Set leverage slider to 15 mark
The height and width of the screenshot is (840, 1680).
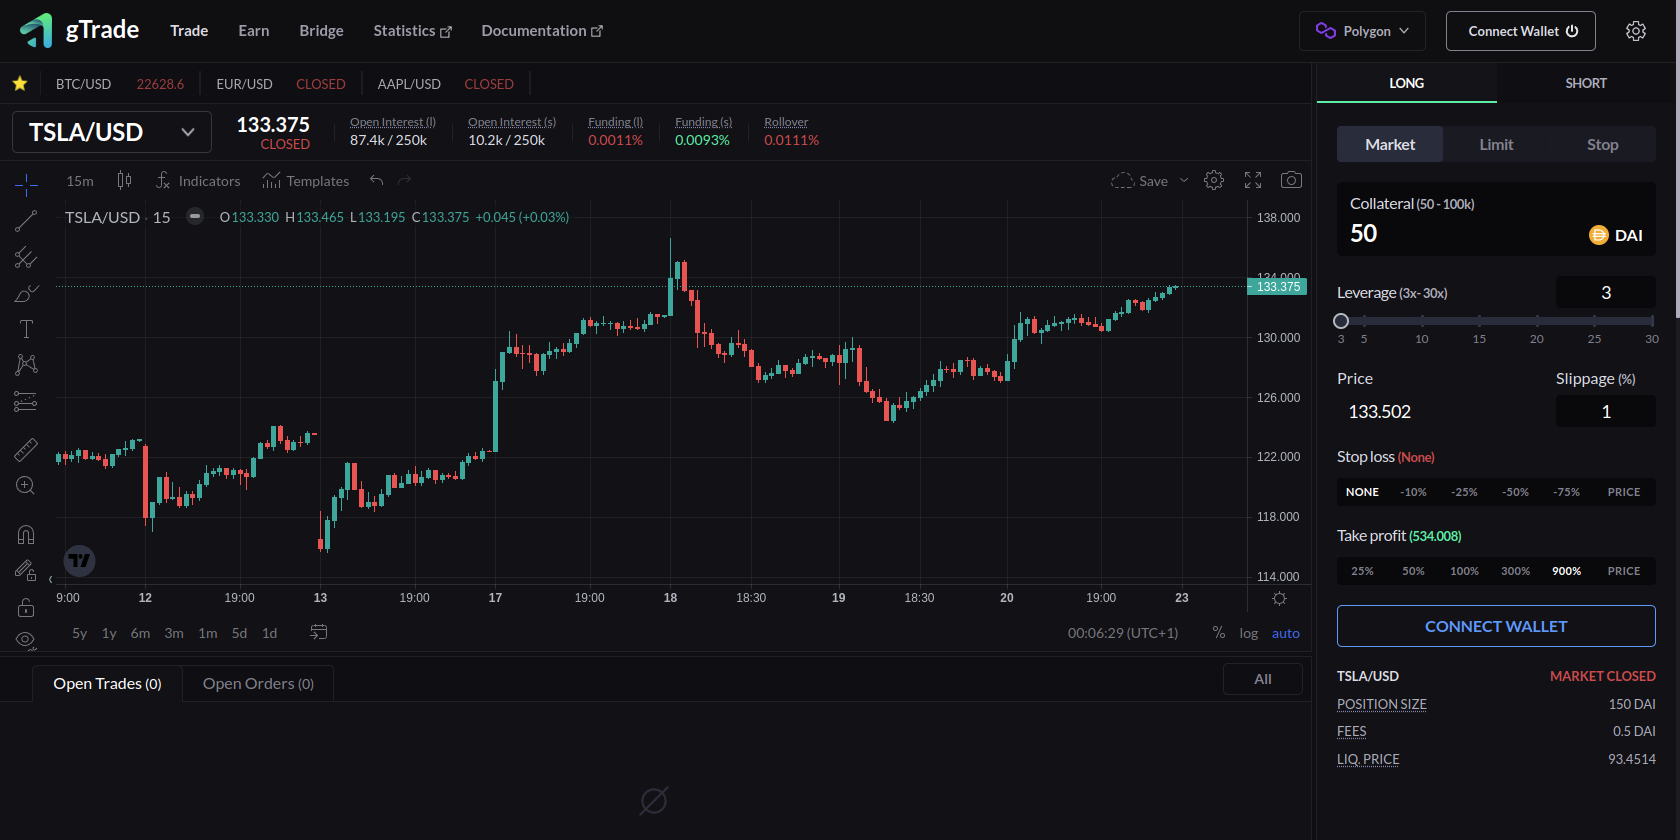[1479, 321]
